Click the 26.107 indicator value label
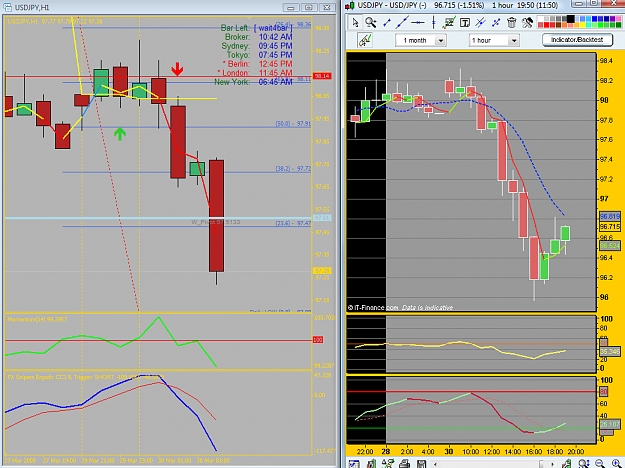This screenshot has height=468, width=625. tap(610, 424)
